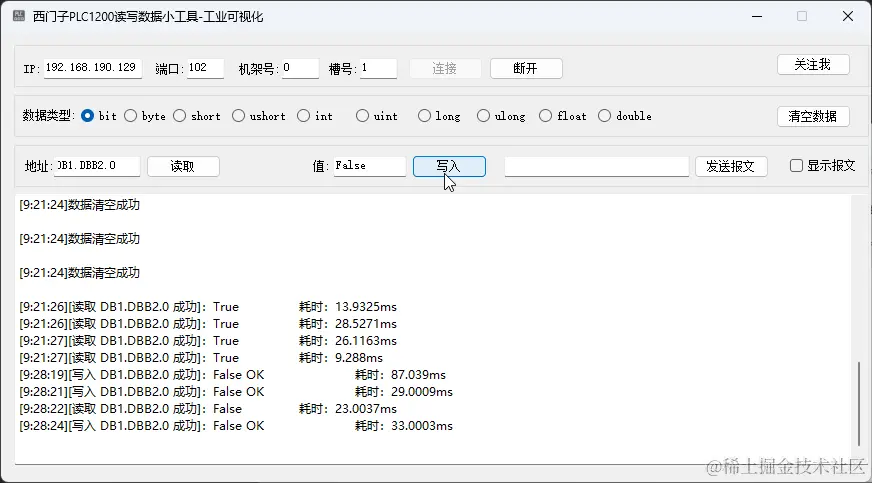Send message with 发送报文 button
872x483 pixels.
pos(731,166)
